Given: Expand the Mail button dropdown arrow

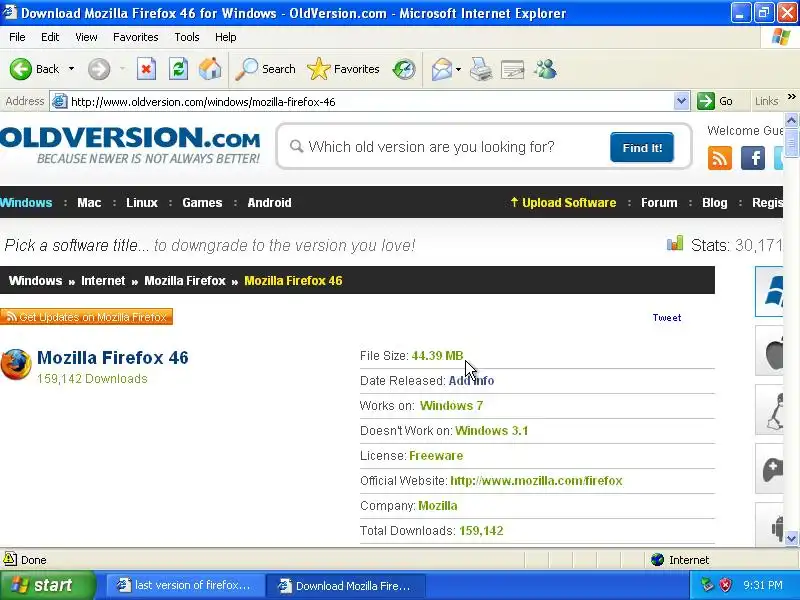Looking at the screenshot, I should point(458,69).
